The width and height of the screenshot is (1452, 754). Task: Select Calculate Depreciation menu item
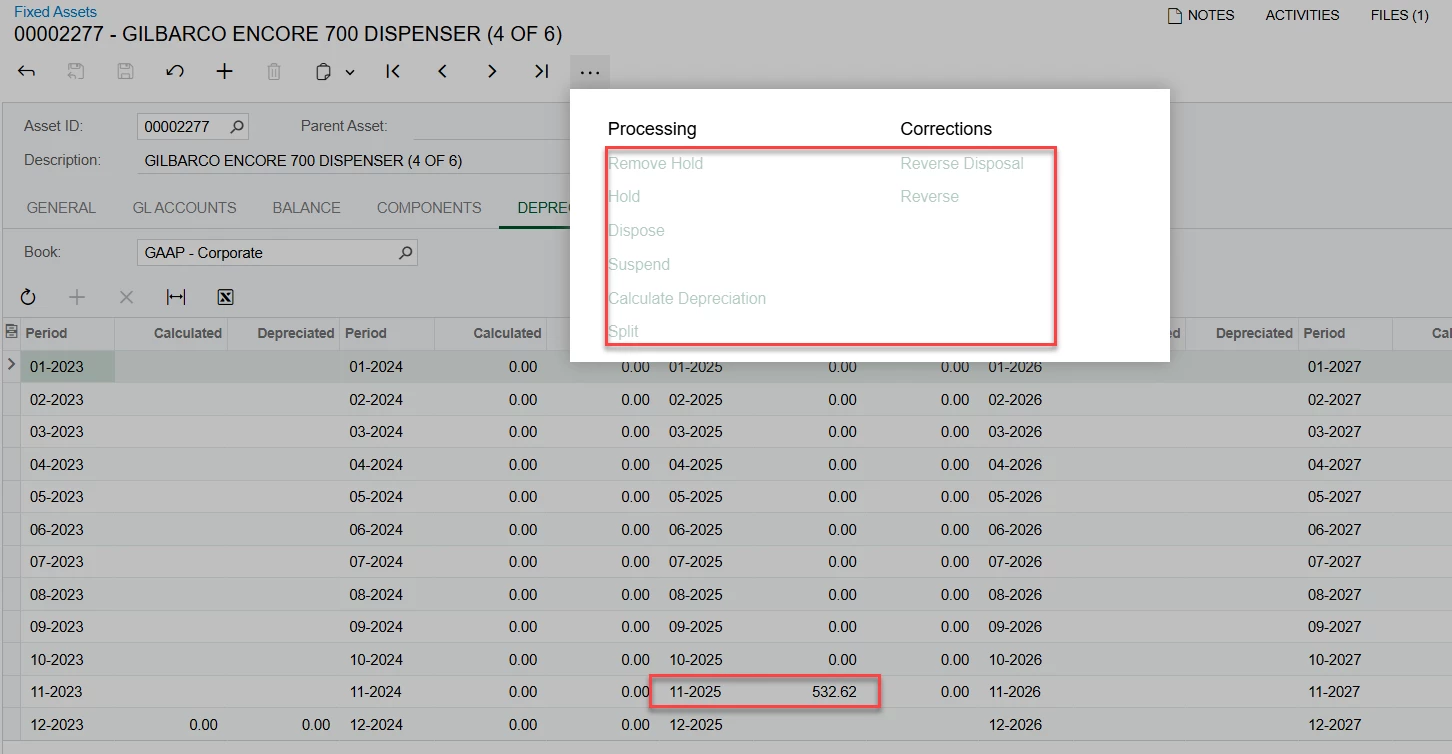click(x=687, y=298)
